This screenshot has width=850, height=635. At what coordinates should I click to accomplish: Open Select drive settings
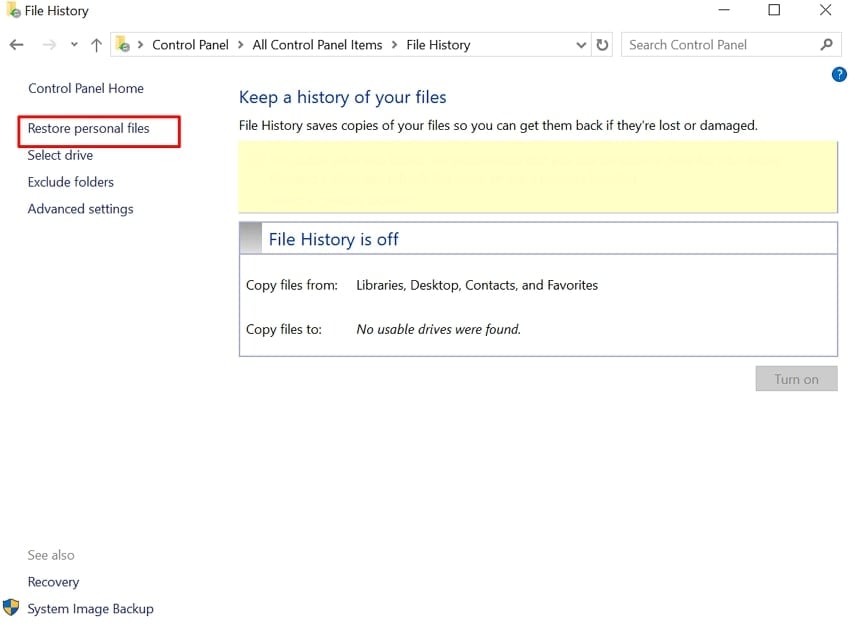coord(60,155)
